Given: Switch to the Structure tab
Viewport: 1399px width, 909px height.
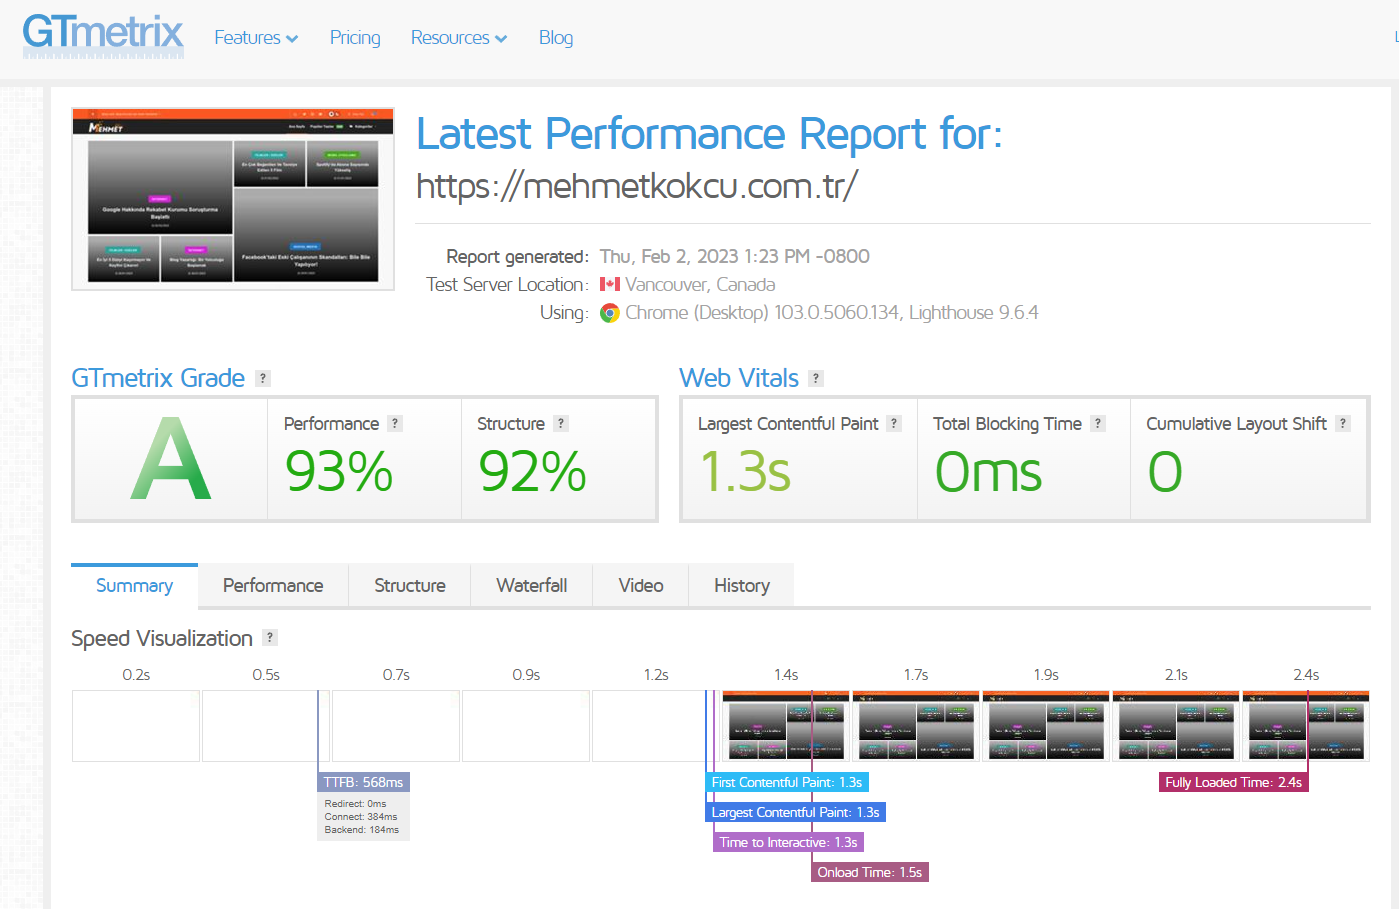Looking at the screenshot, I should click(x=410, y=585).
